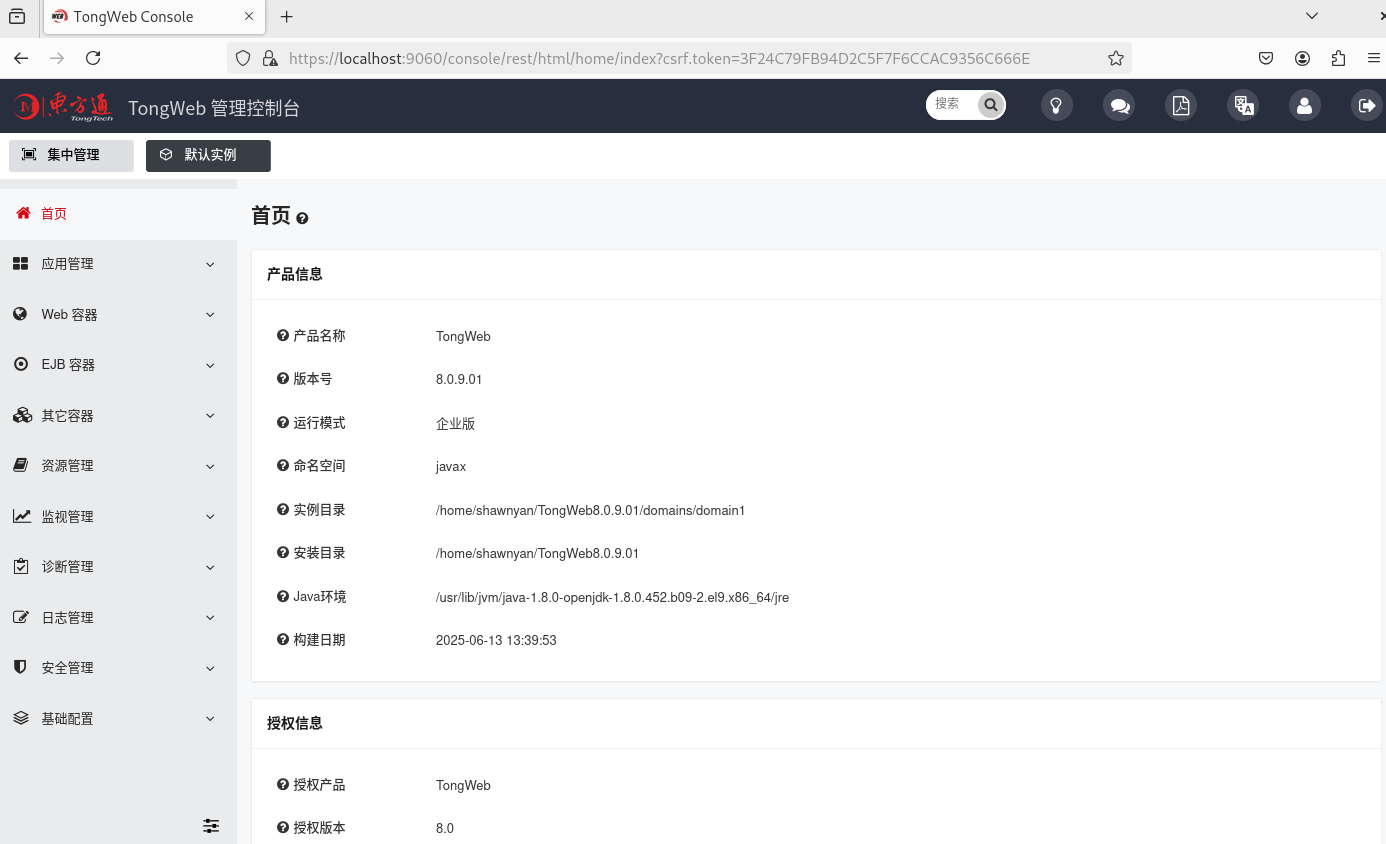
Task: Click help icon next to 授权产品
Action: coord(283,785)
